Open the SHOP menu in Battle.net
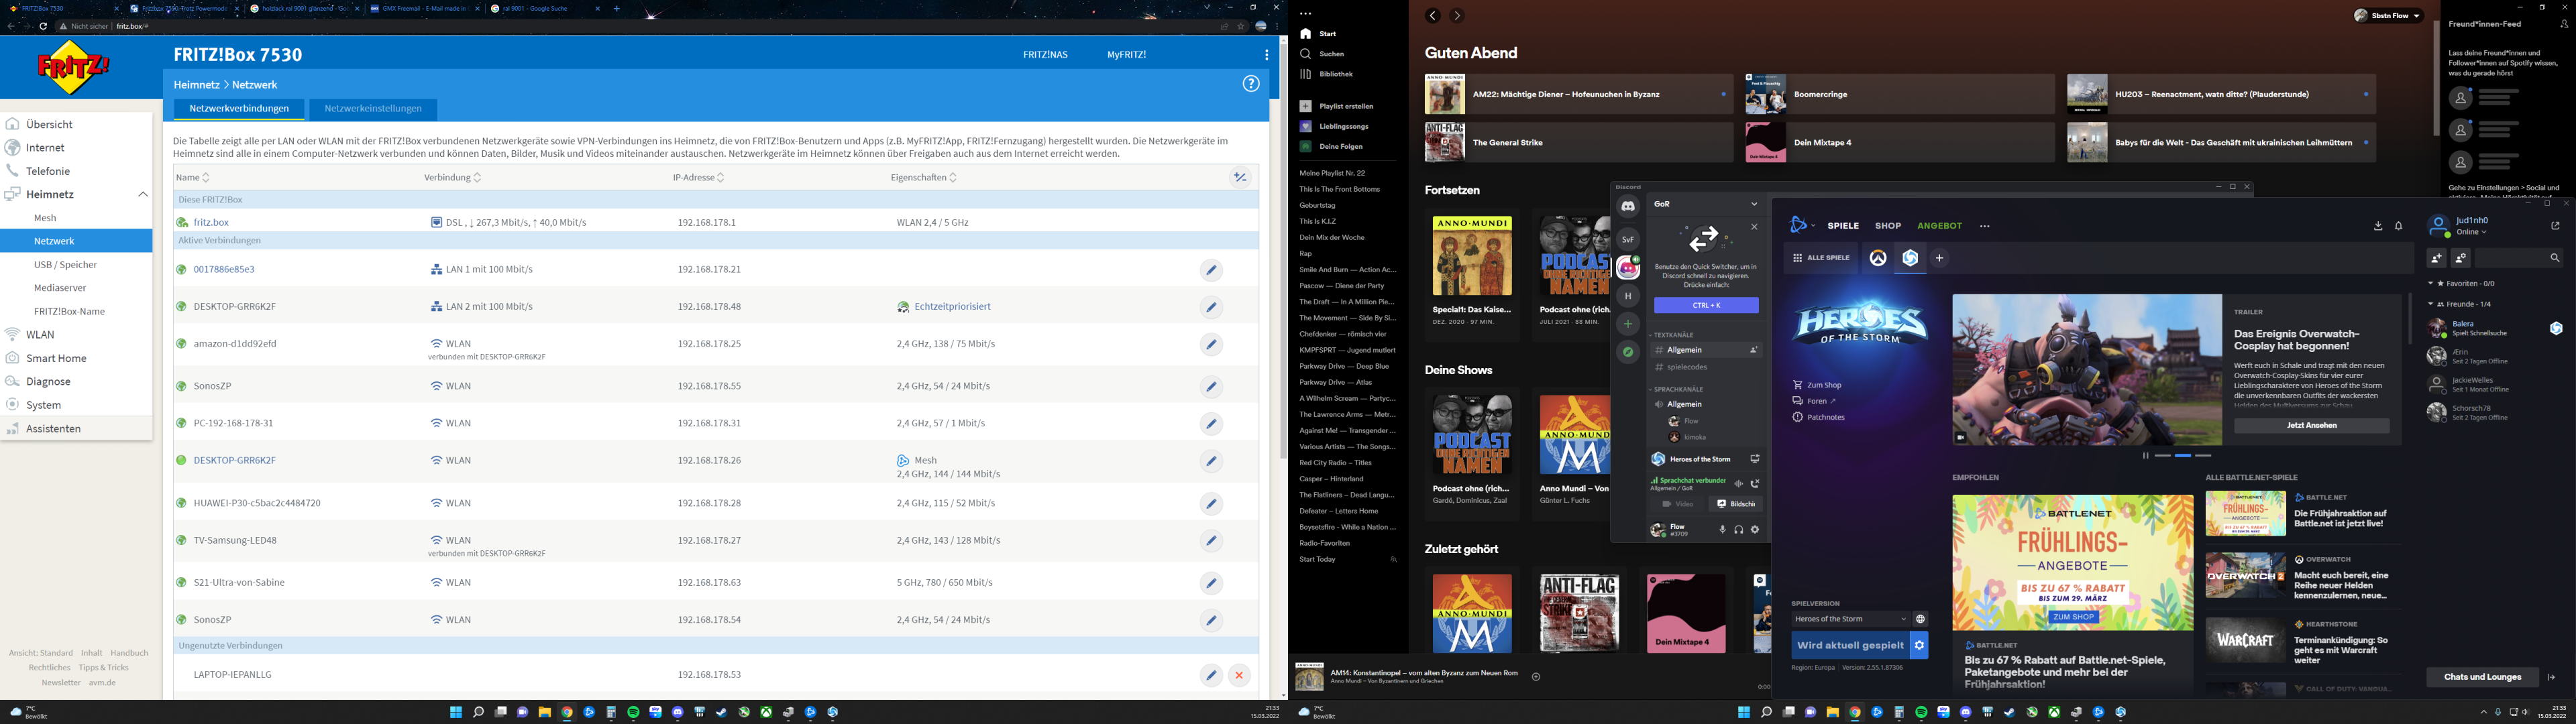The height and width of the screenshot is (724, 2576). (1888, 226)
